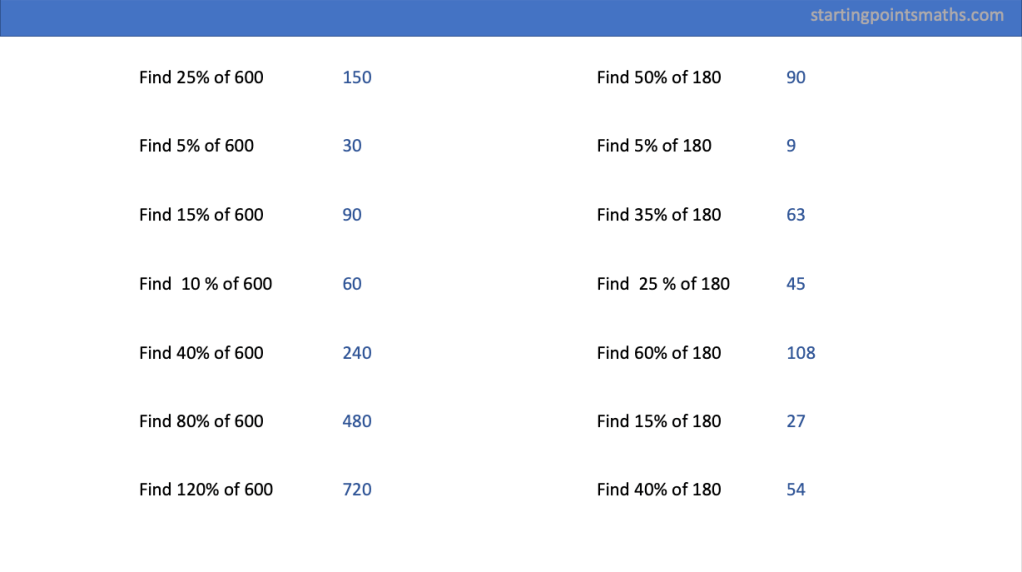
Task: Click the question 'Find 60% of 180'
Action: [658, 353]
